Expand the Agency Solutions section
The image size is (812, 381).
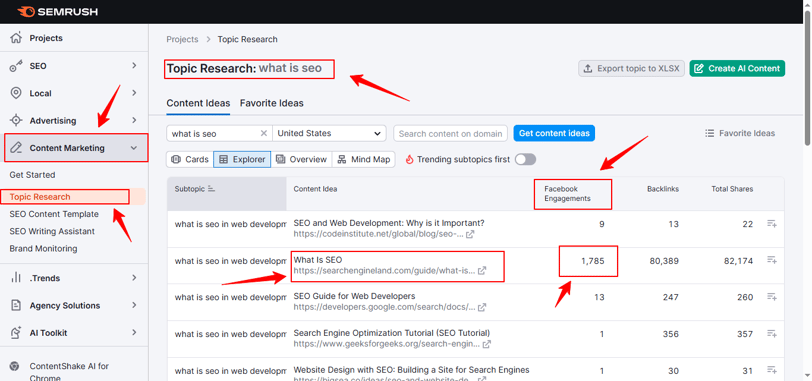(134, 305)
